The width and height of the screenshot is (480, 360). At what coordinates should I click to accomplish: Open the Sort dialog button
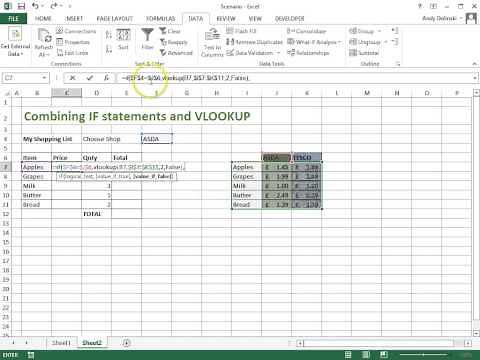pos(123,40)
